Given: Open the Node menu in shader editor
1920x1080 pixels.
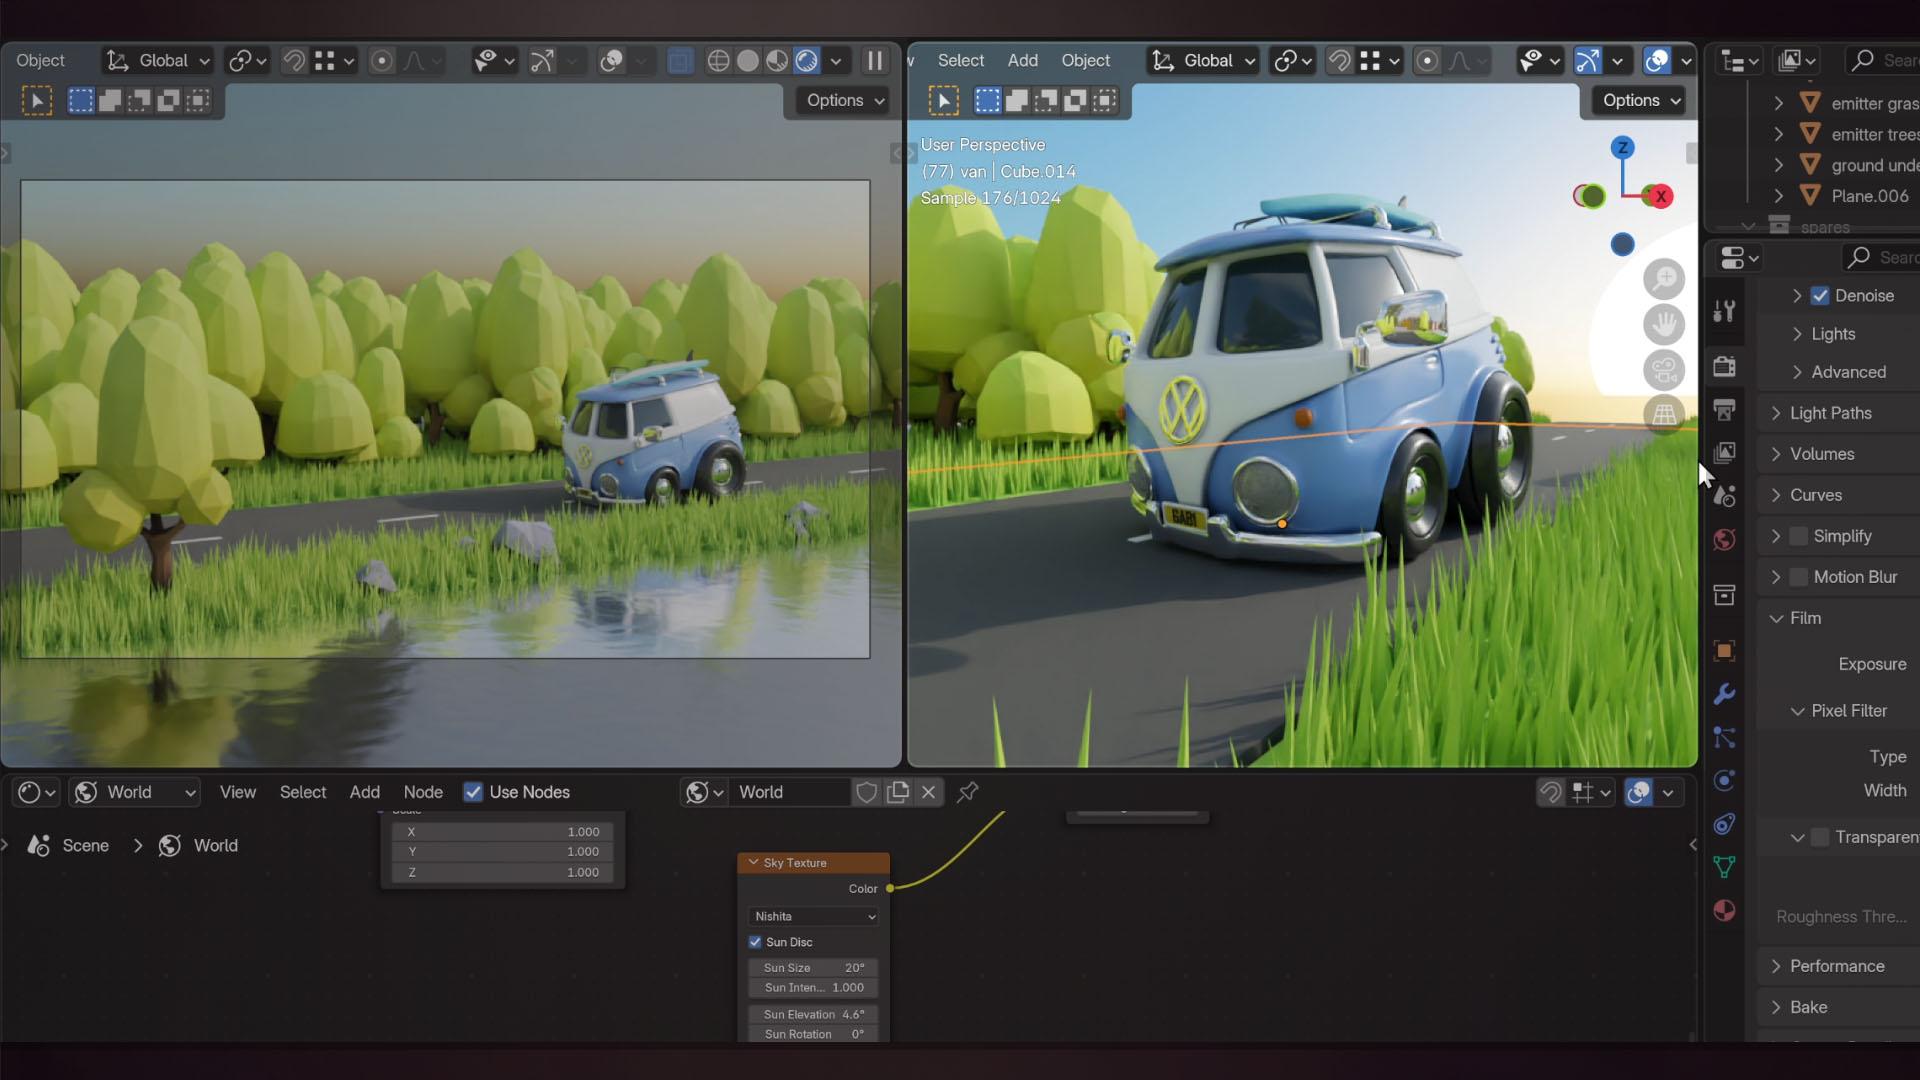Looking at the screenshot, I should 423,792.
